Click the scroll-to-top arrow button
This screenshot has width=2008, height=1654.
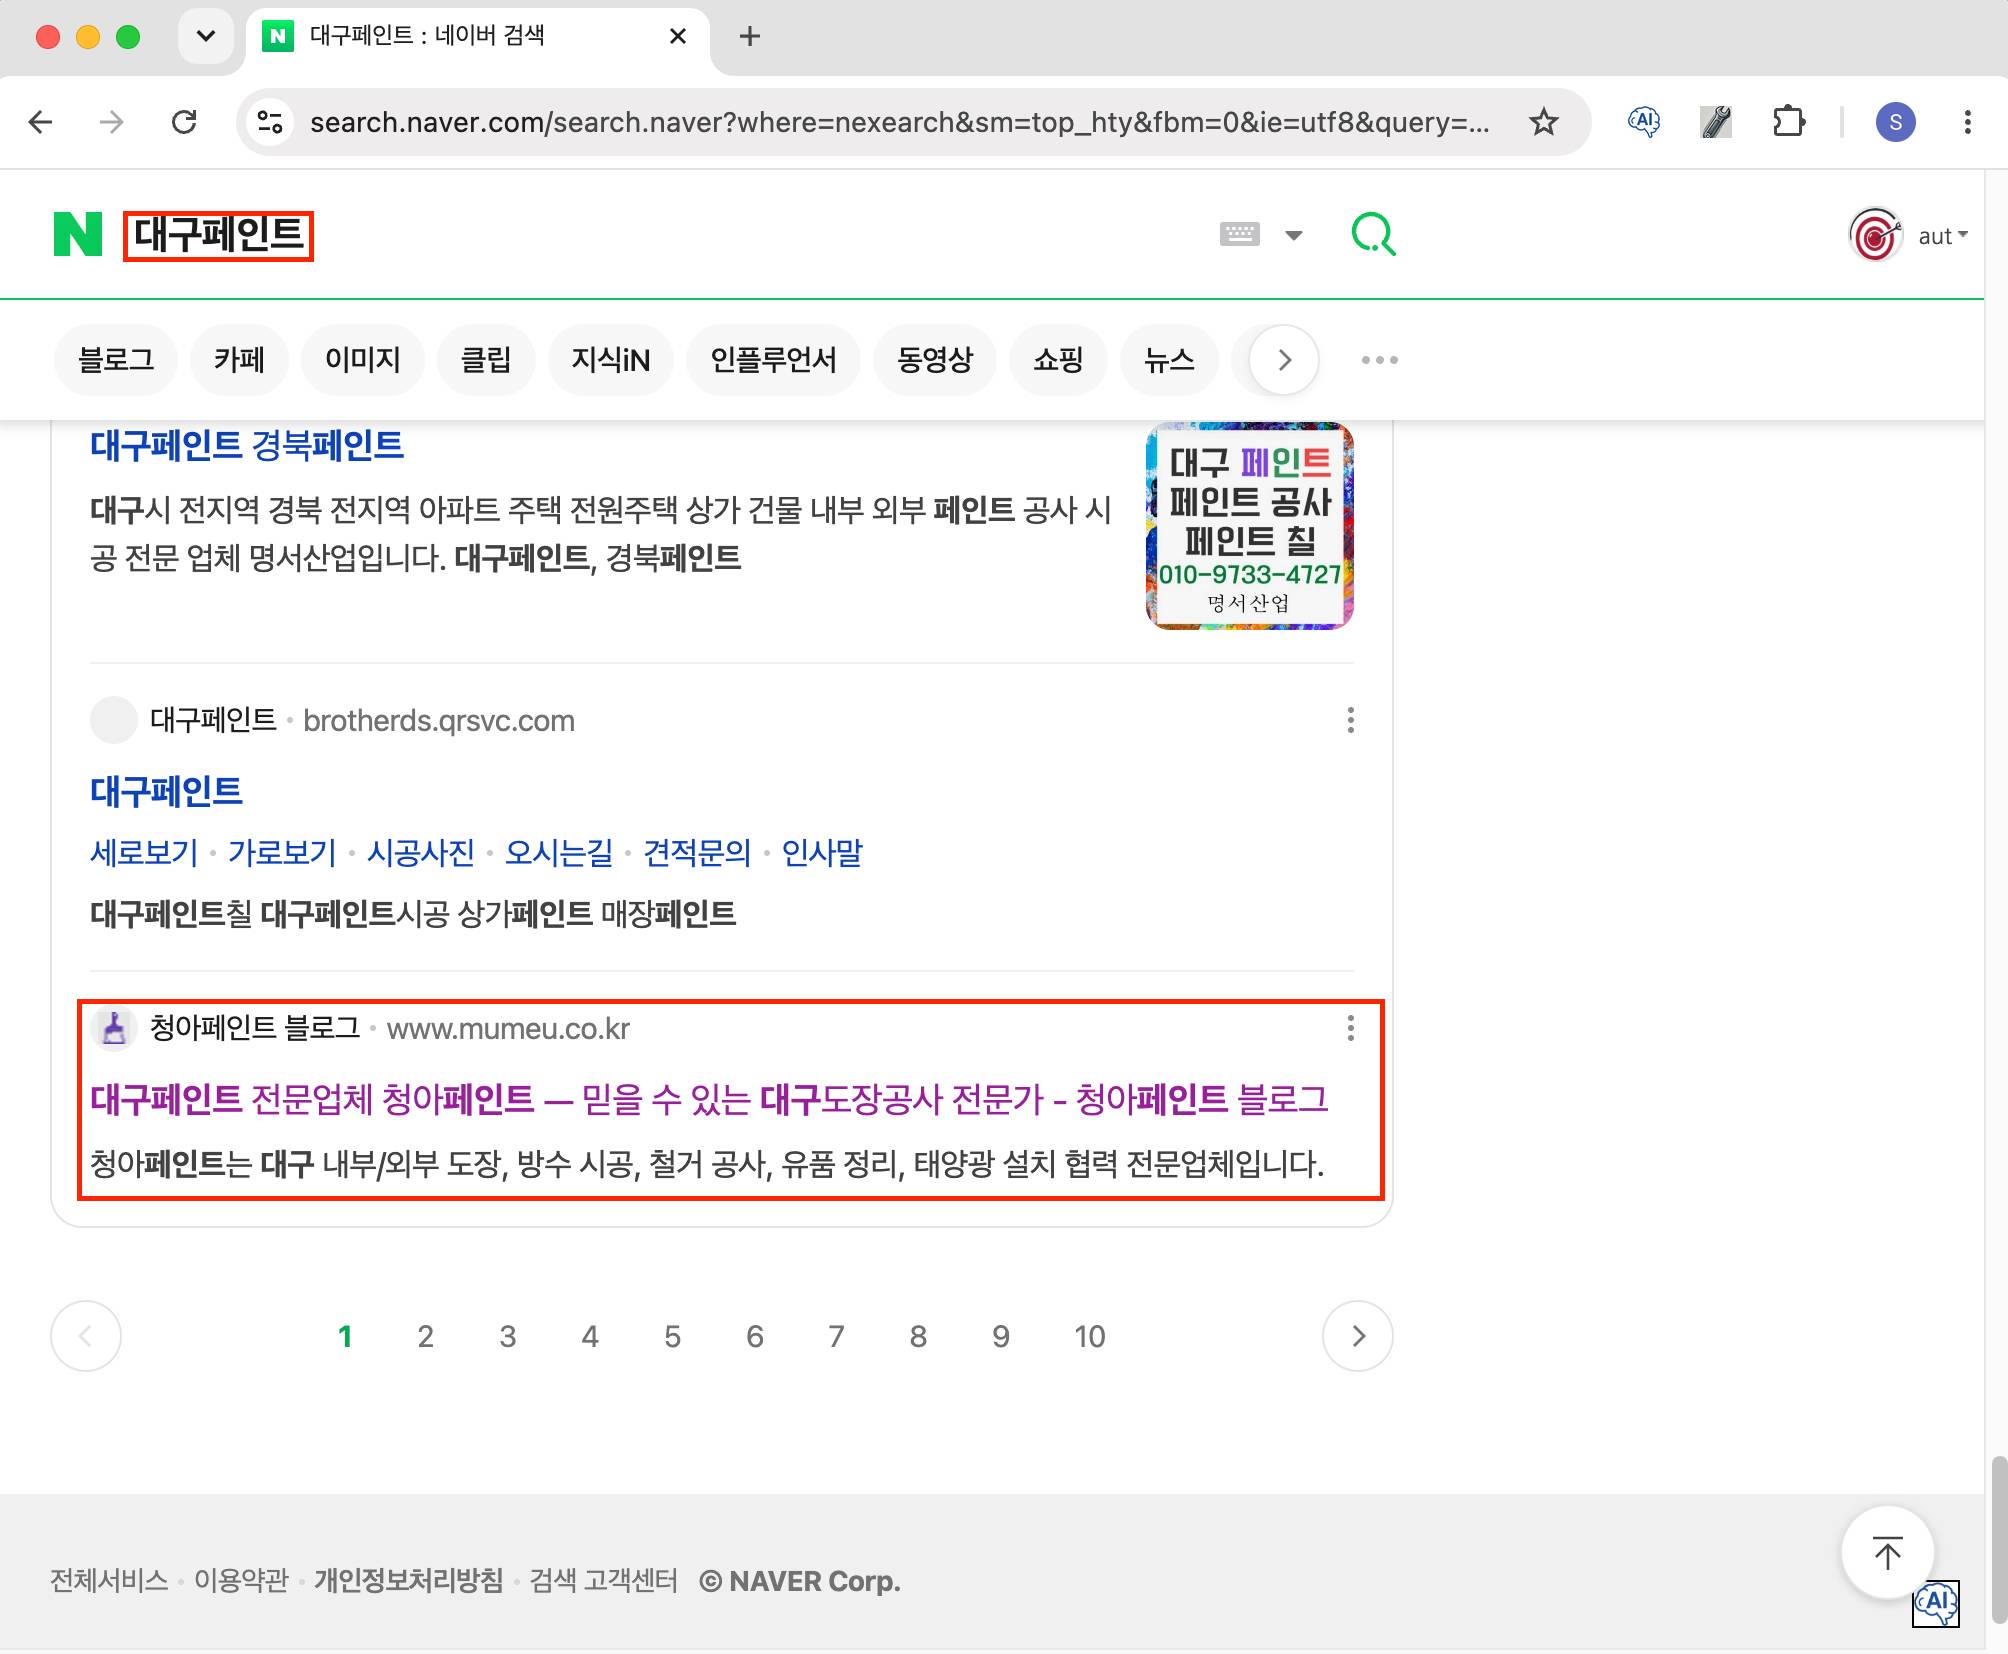coord(1887,1553)
